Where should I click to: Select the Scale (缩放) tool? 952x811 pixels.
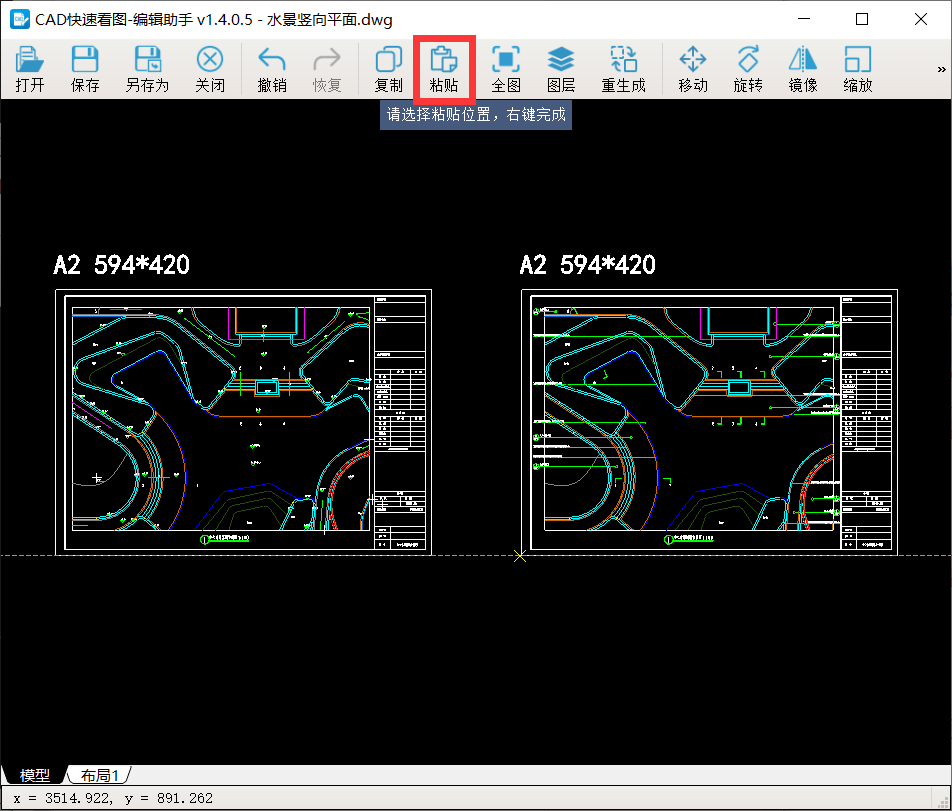tap(858, 68)
